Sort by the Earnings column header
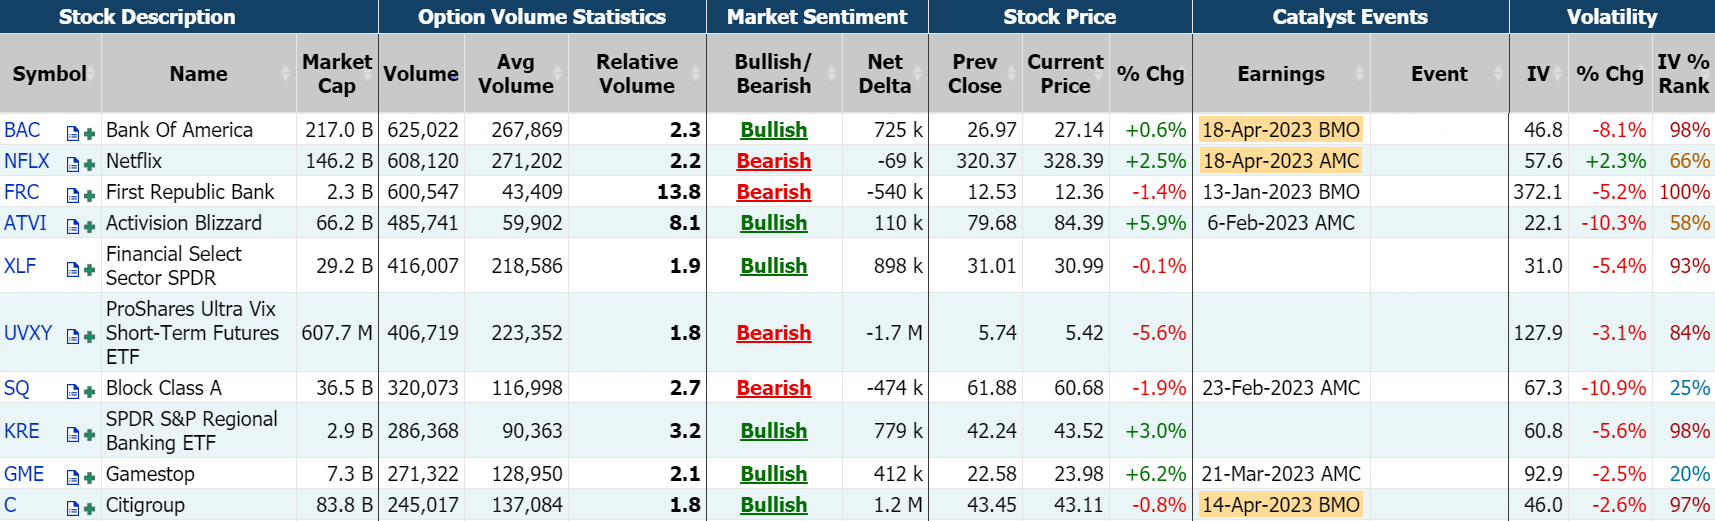1715x521 pixels. point(1280,74)
